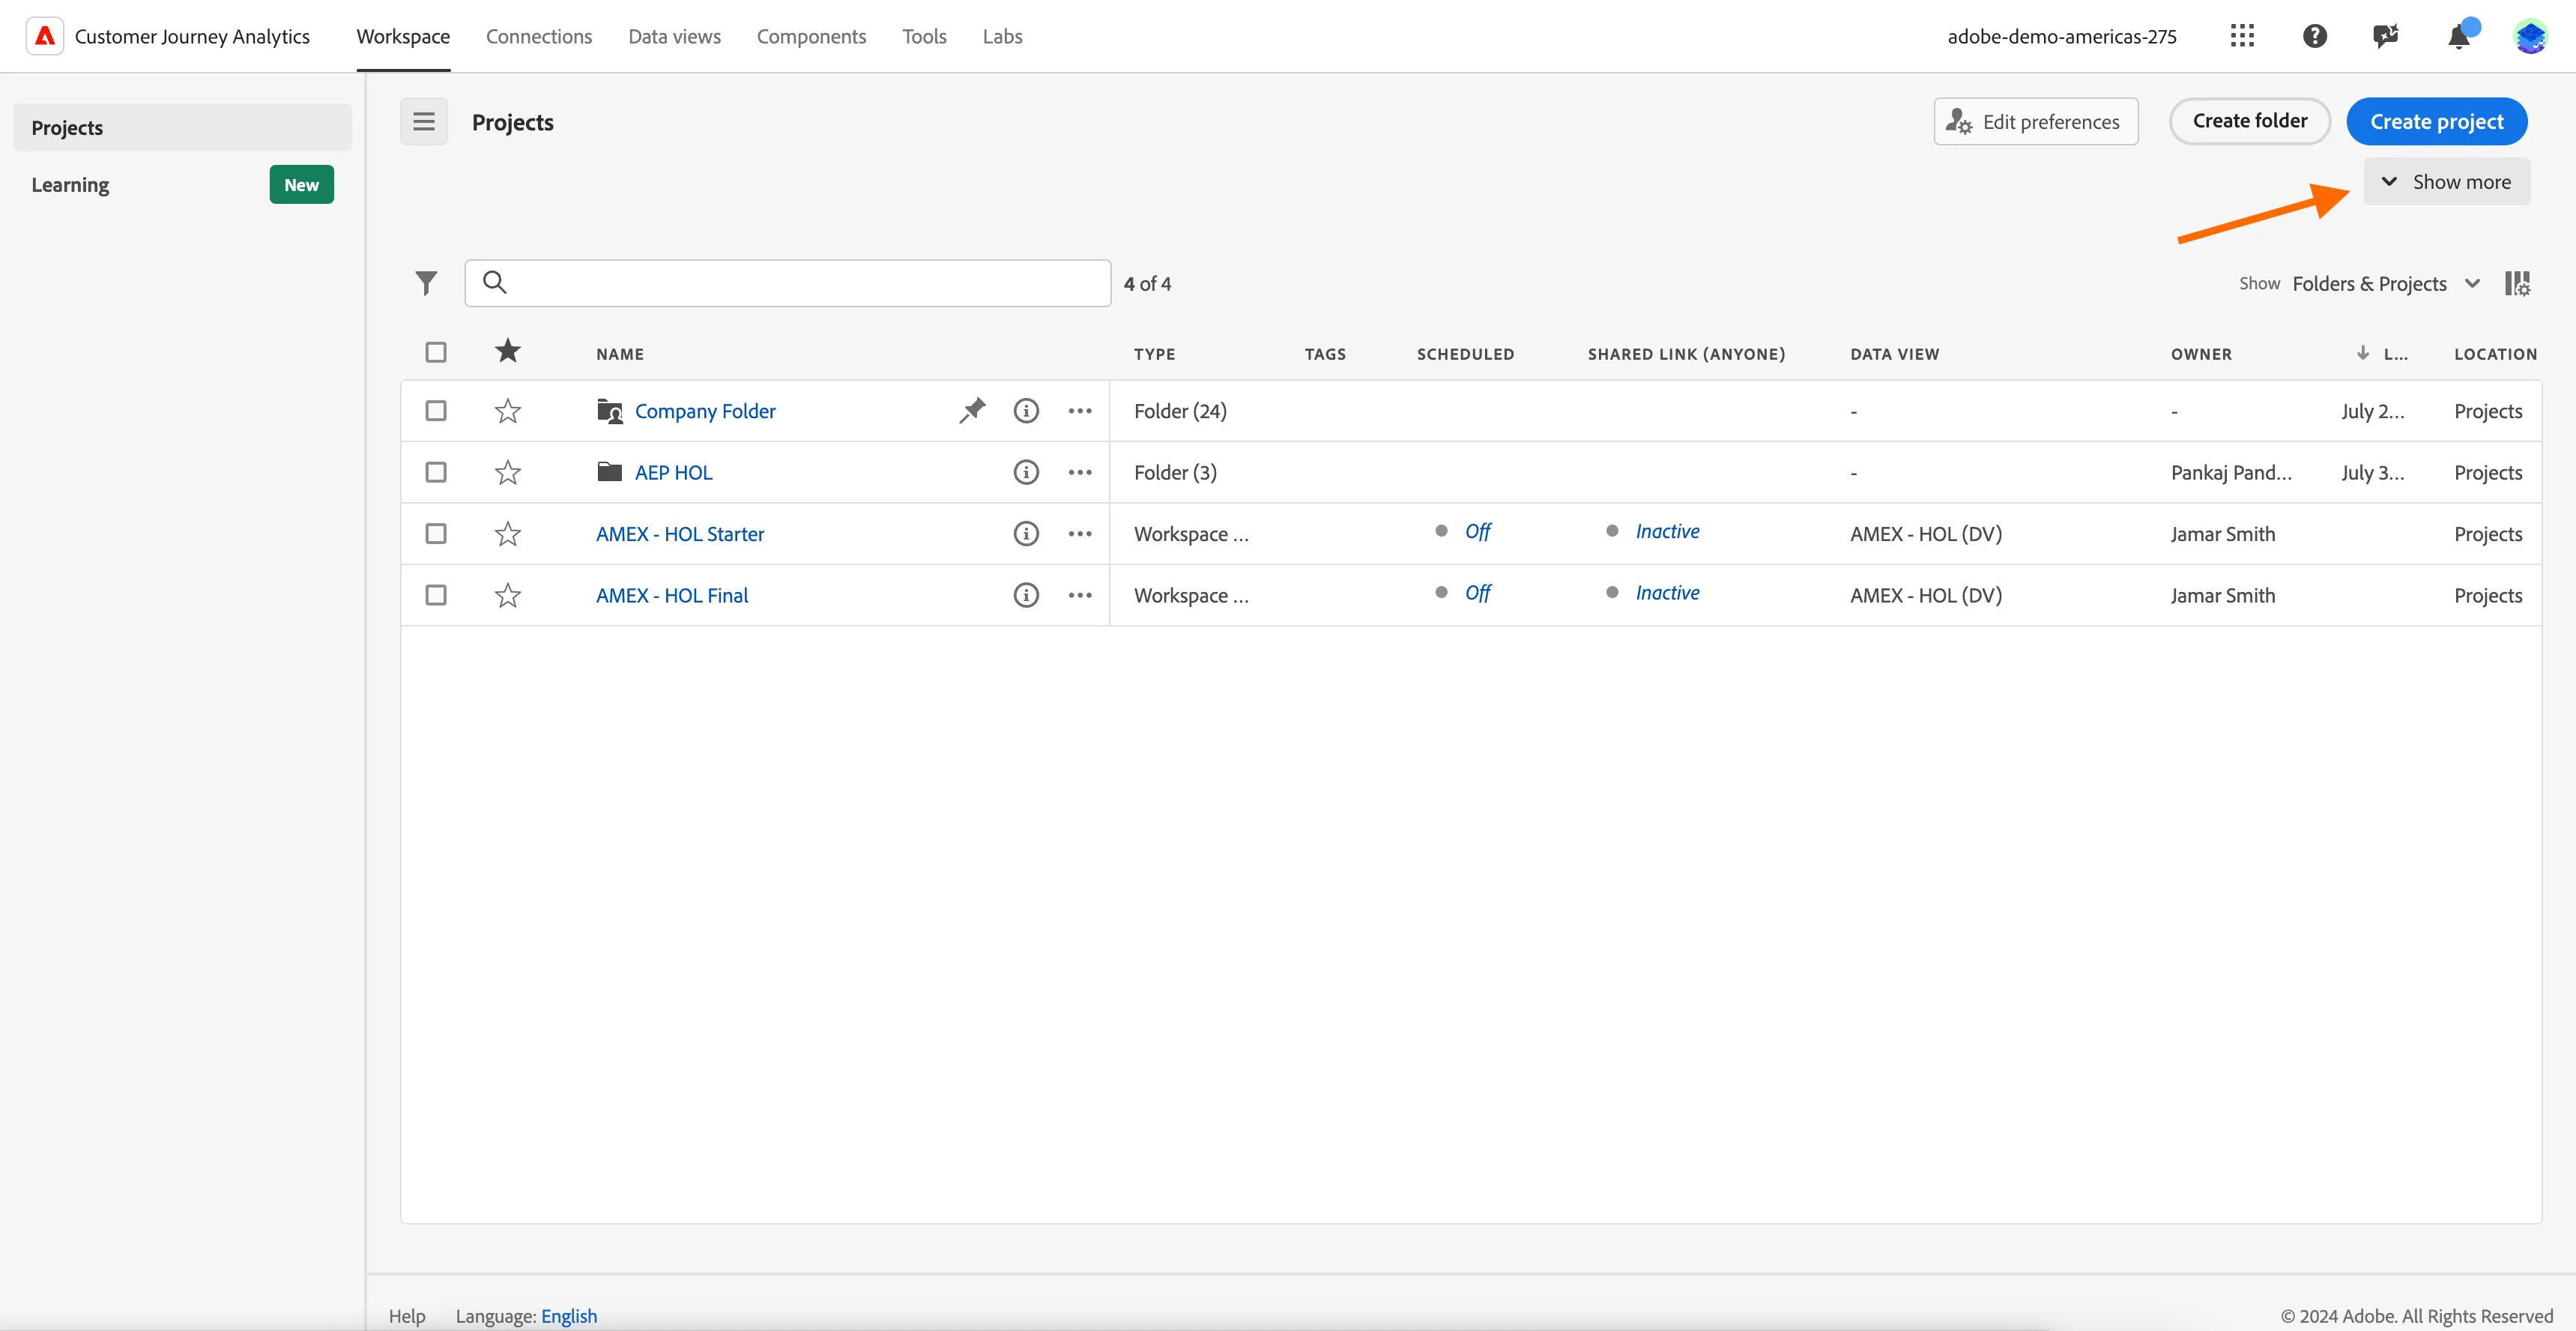Click the info icon for AEP HOL
This screenshot has width=2576, height=1331.
tap(1026, 472)
